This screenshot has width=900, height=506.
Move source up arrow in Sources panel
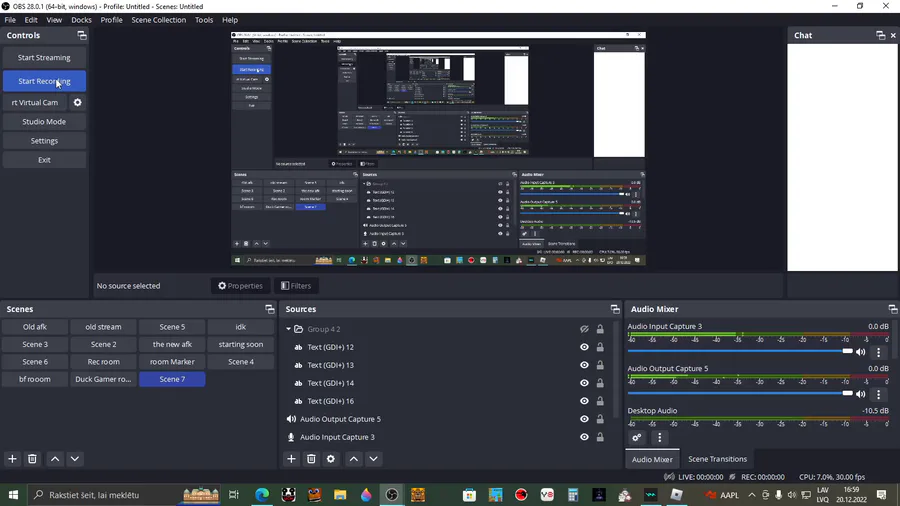point(354,459)
